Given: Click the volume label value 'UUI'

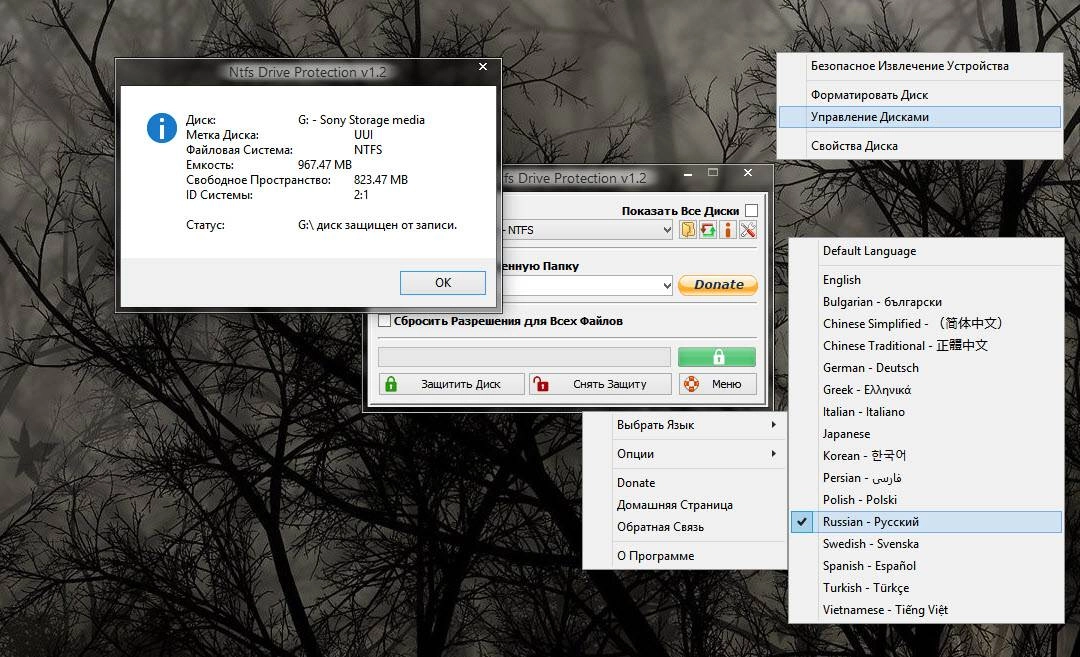Looking at the screenshot, I should pos(363,135).
